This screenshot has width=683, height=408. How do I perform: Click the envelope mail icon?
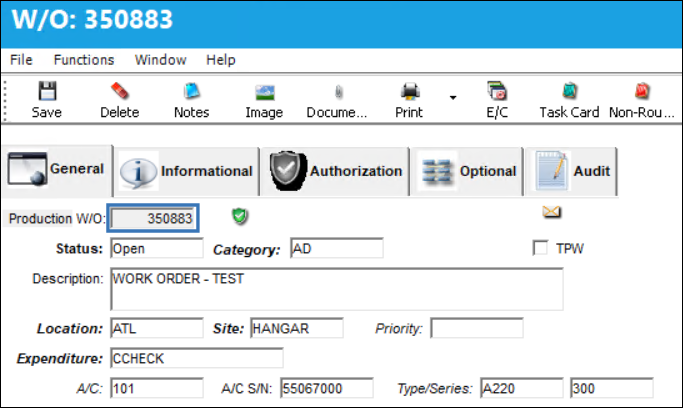pyautogui.click(x=551, y=212)
